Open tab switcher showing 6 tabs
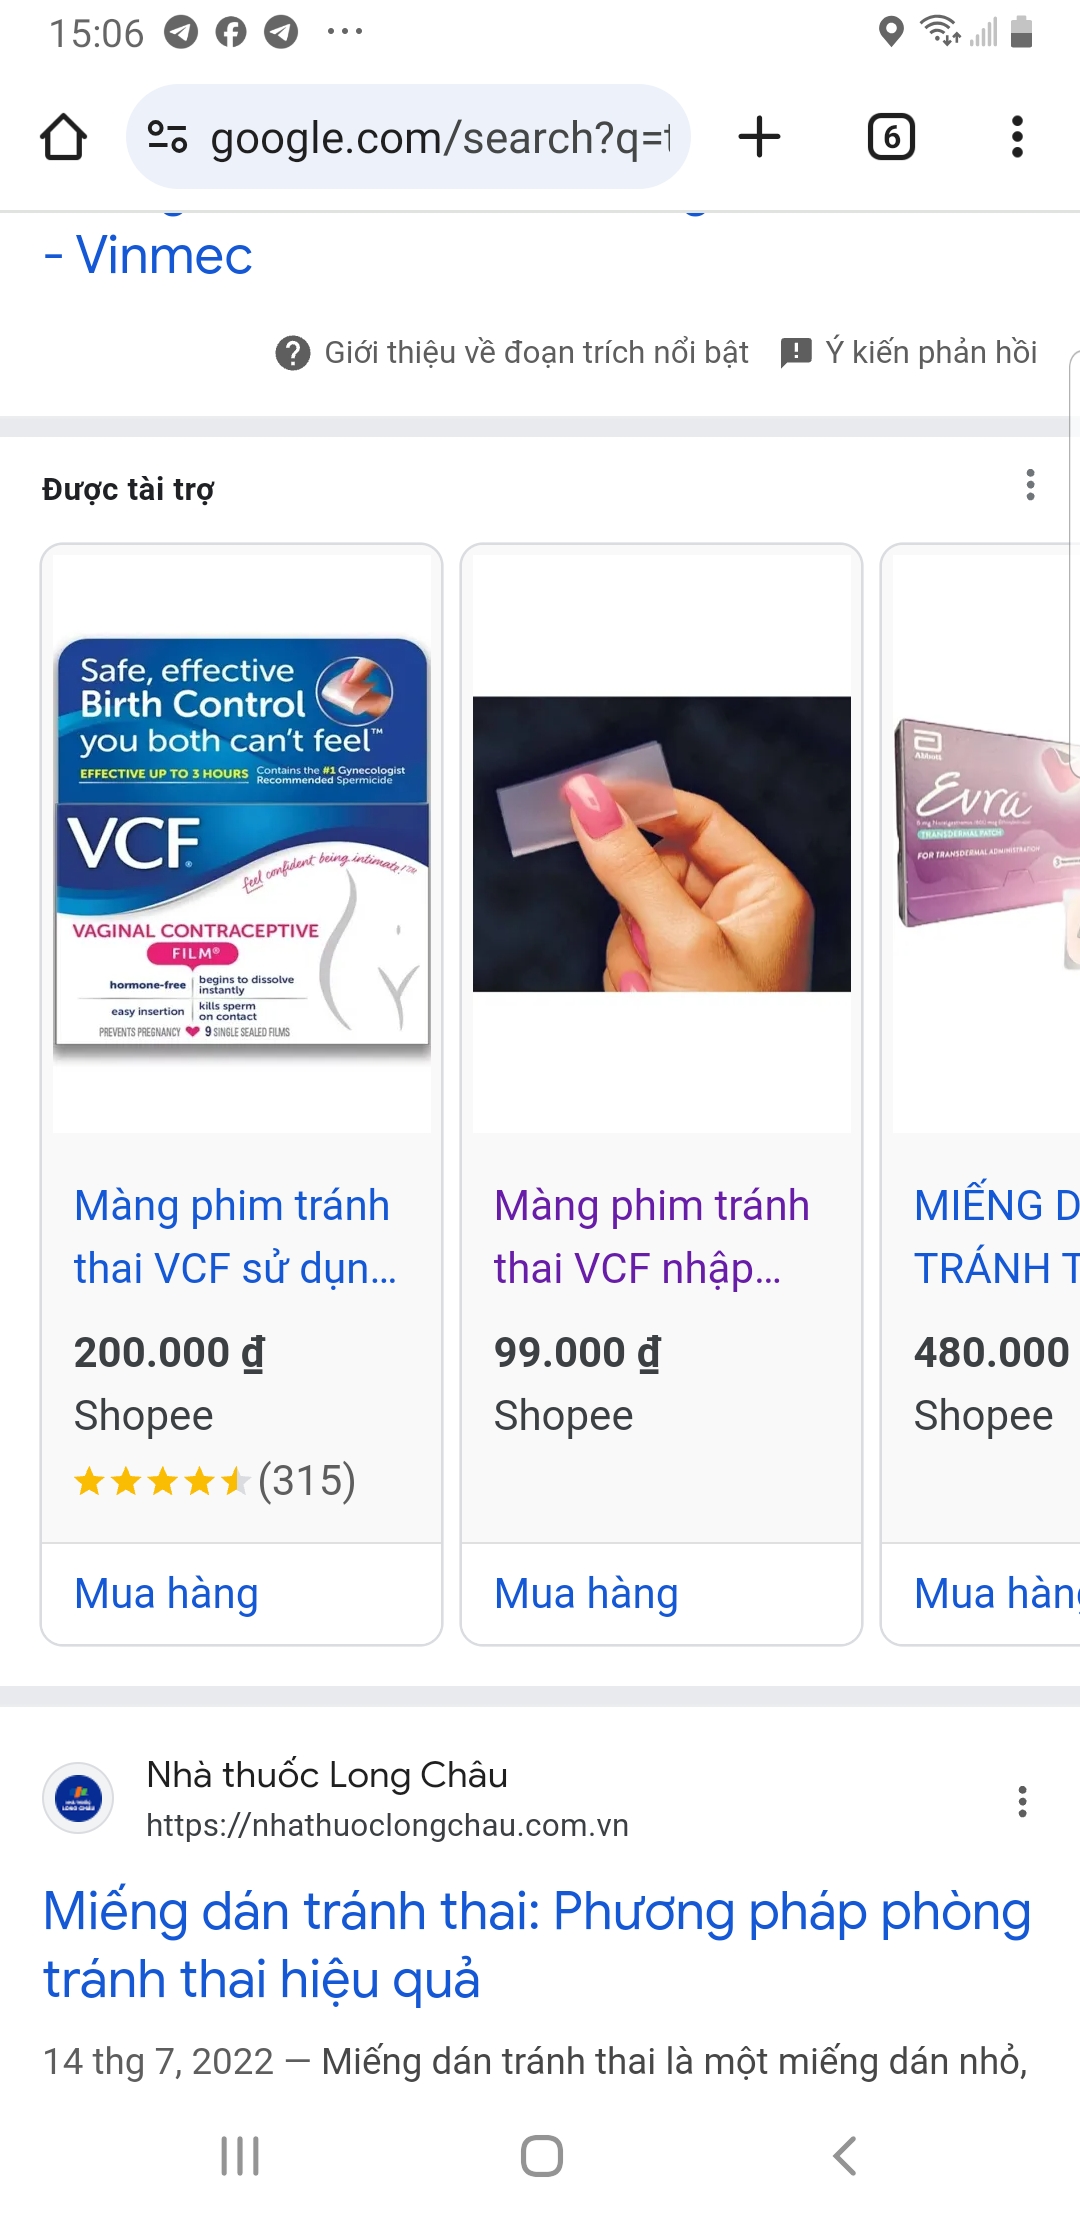 tap(891, 137)
